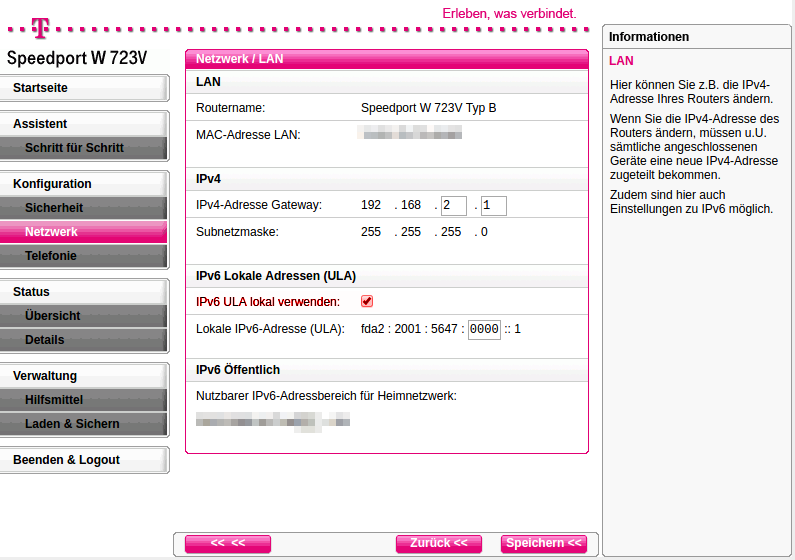This screenshot has height=560, width=795.
Task: Click the last octet IPv4 gateway field
Action: (493, 206)
